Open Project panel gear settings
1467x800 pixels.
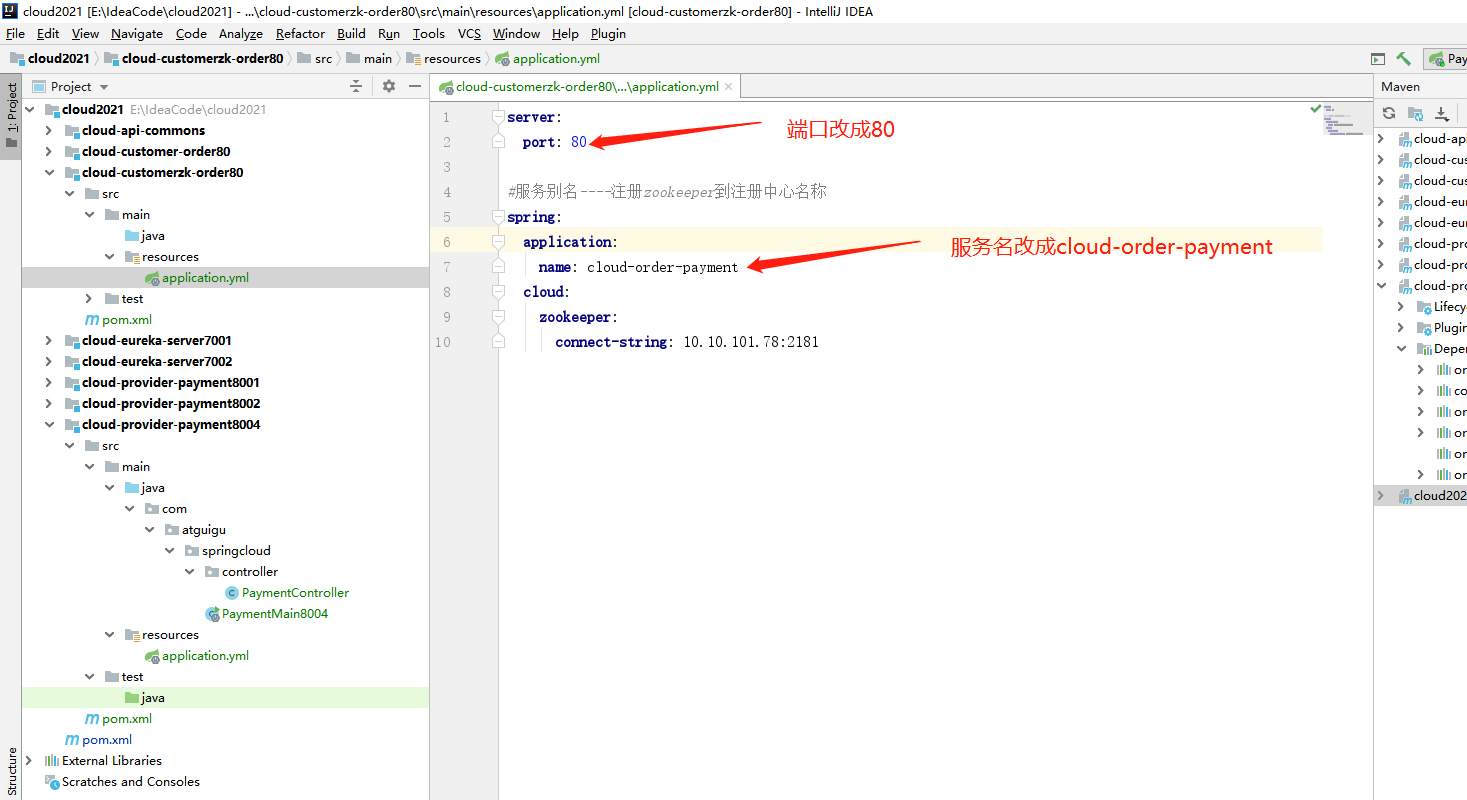tap(389, 87)
